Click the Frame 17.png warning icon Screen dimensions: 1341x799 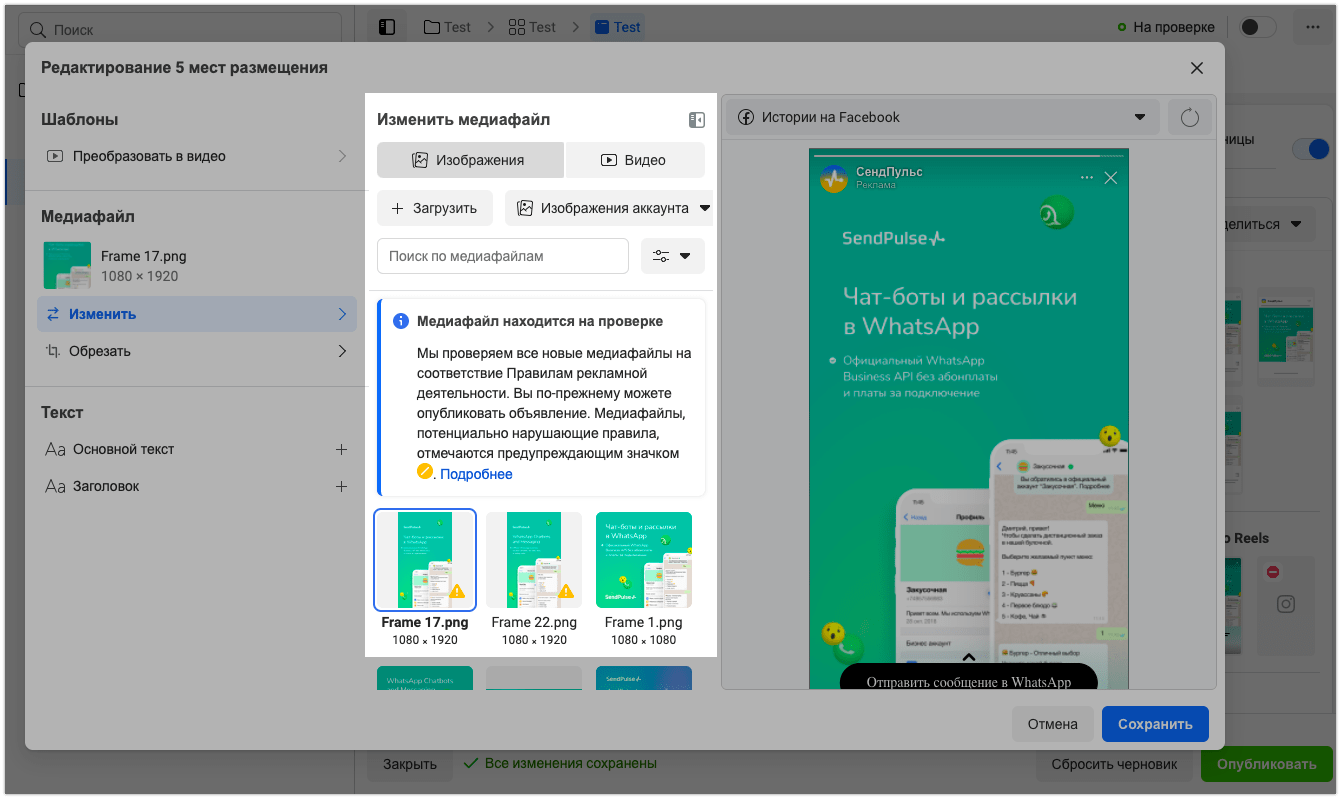457,591
